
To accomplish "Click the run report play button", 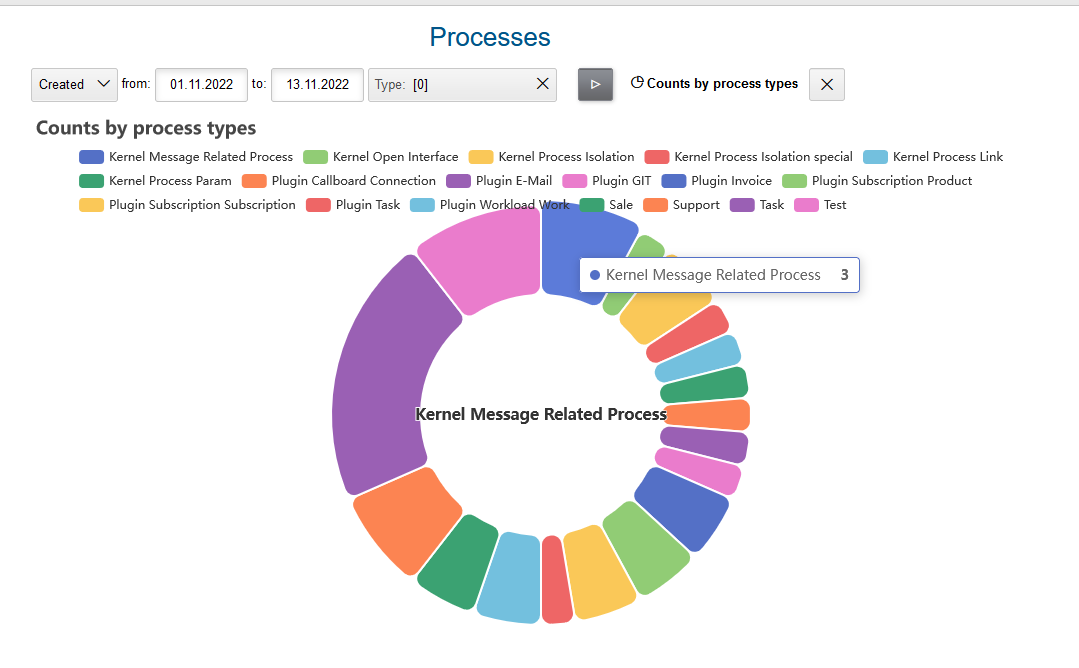I will coord(595,85).
